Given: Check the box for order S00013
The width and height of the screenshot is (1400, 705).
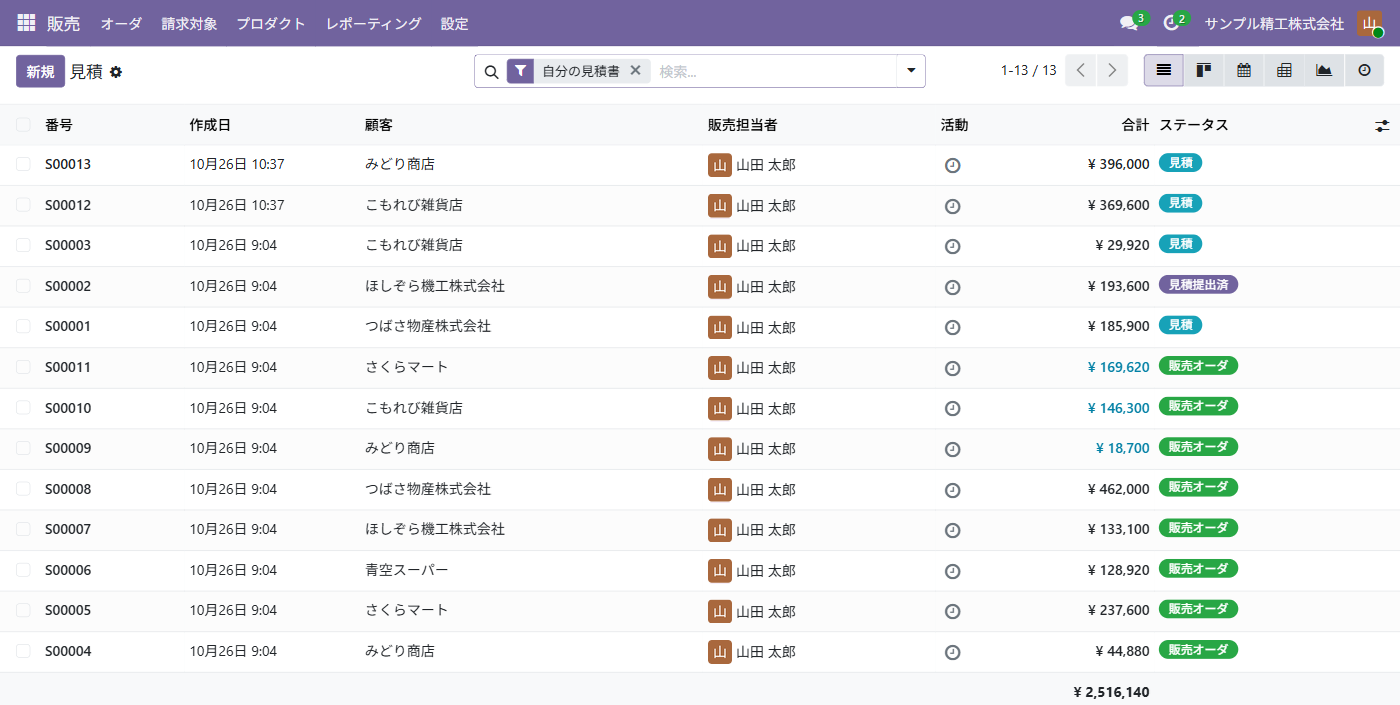Looking at the screenshot, I should coord(23,164).
